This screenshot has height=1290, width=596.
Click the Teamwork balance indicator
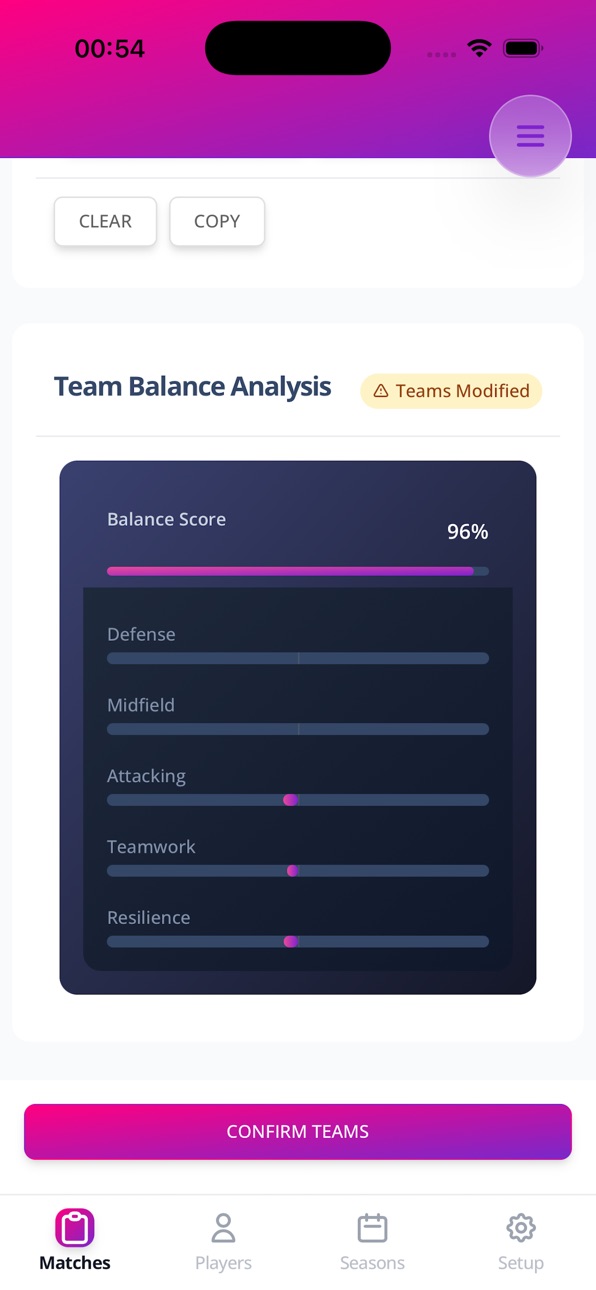pyautogui.click(x=293, y=871)
